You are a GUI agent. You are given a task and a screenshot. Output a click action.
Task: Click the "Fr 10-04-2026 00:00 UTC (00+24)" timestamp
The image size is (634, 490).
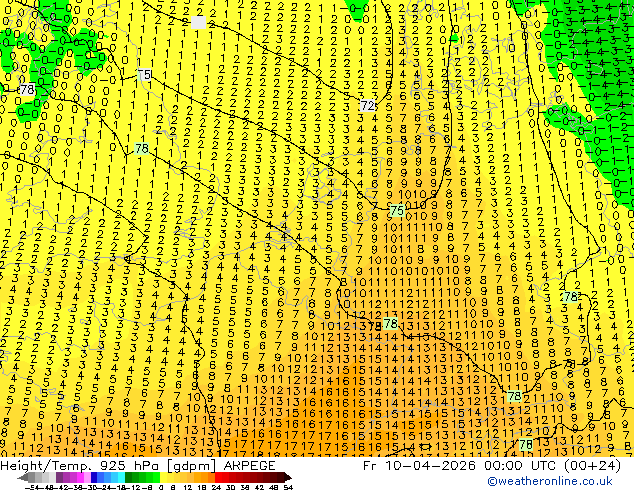[x=492, y=465]
